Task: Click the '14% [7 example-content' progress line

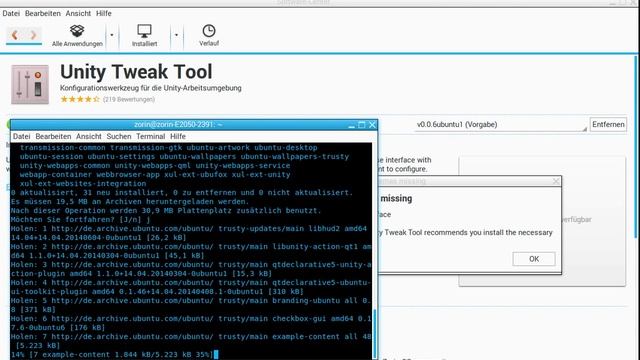Action: tap(112, 355)
